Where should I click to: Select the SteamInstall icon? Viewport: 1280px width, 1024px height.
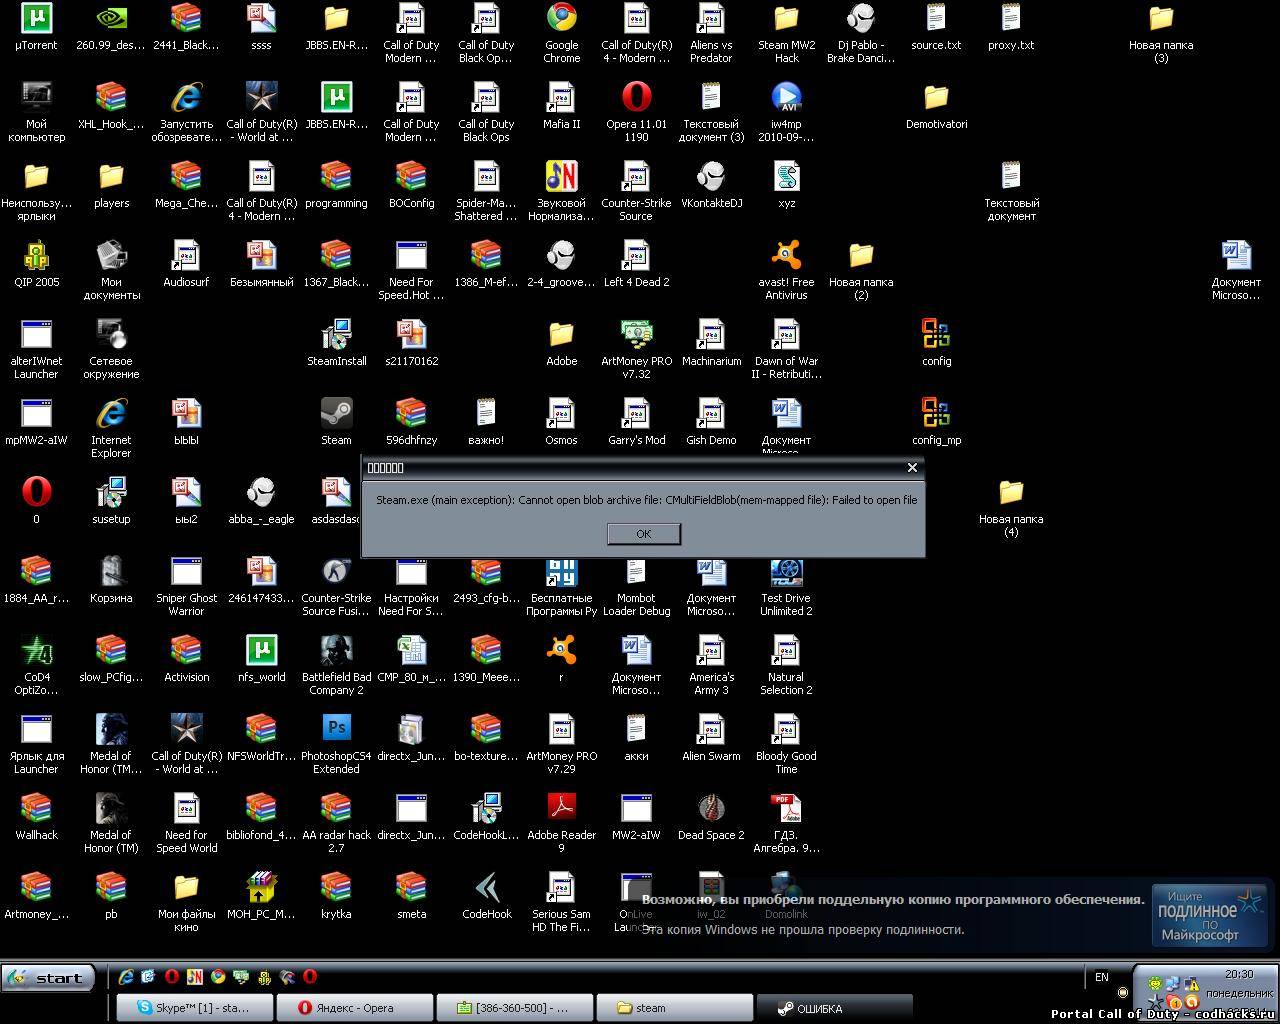tap(336, 343)
